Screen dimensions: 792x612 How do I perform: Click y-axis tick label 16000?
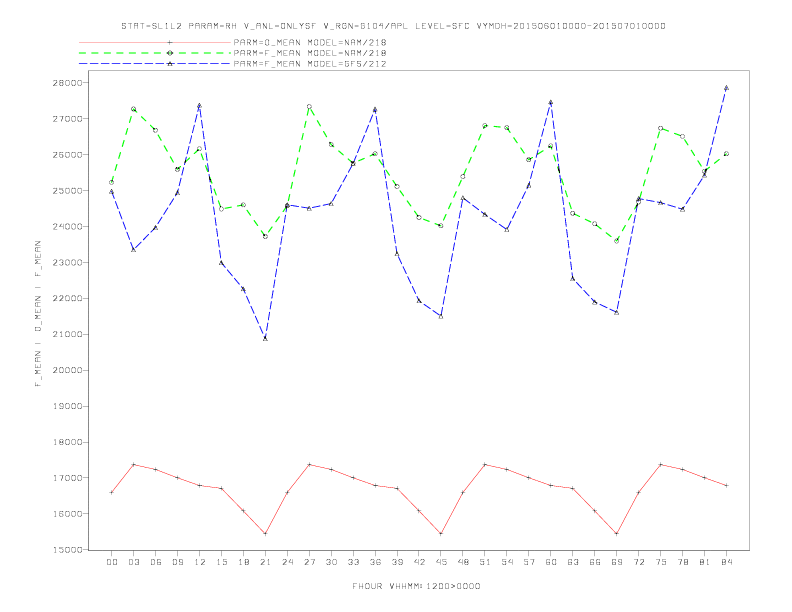(x=68, y=514)
